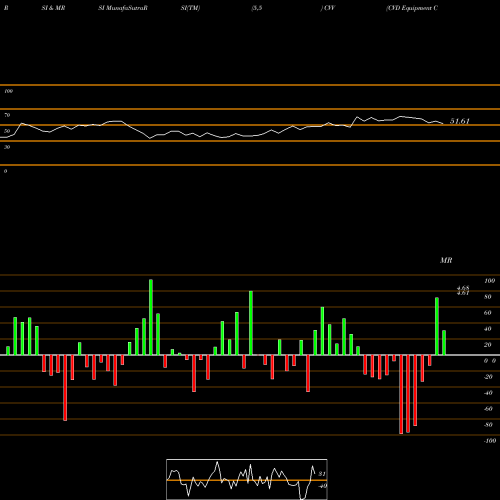The width and height of the screenshot is (500, 500).
Task: Click the RSI axis label 0 on the left
Action: click(x=5, y=171)
